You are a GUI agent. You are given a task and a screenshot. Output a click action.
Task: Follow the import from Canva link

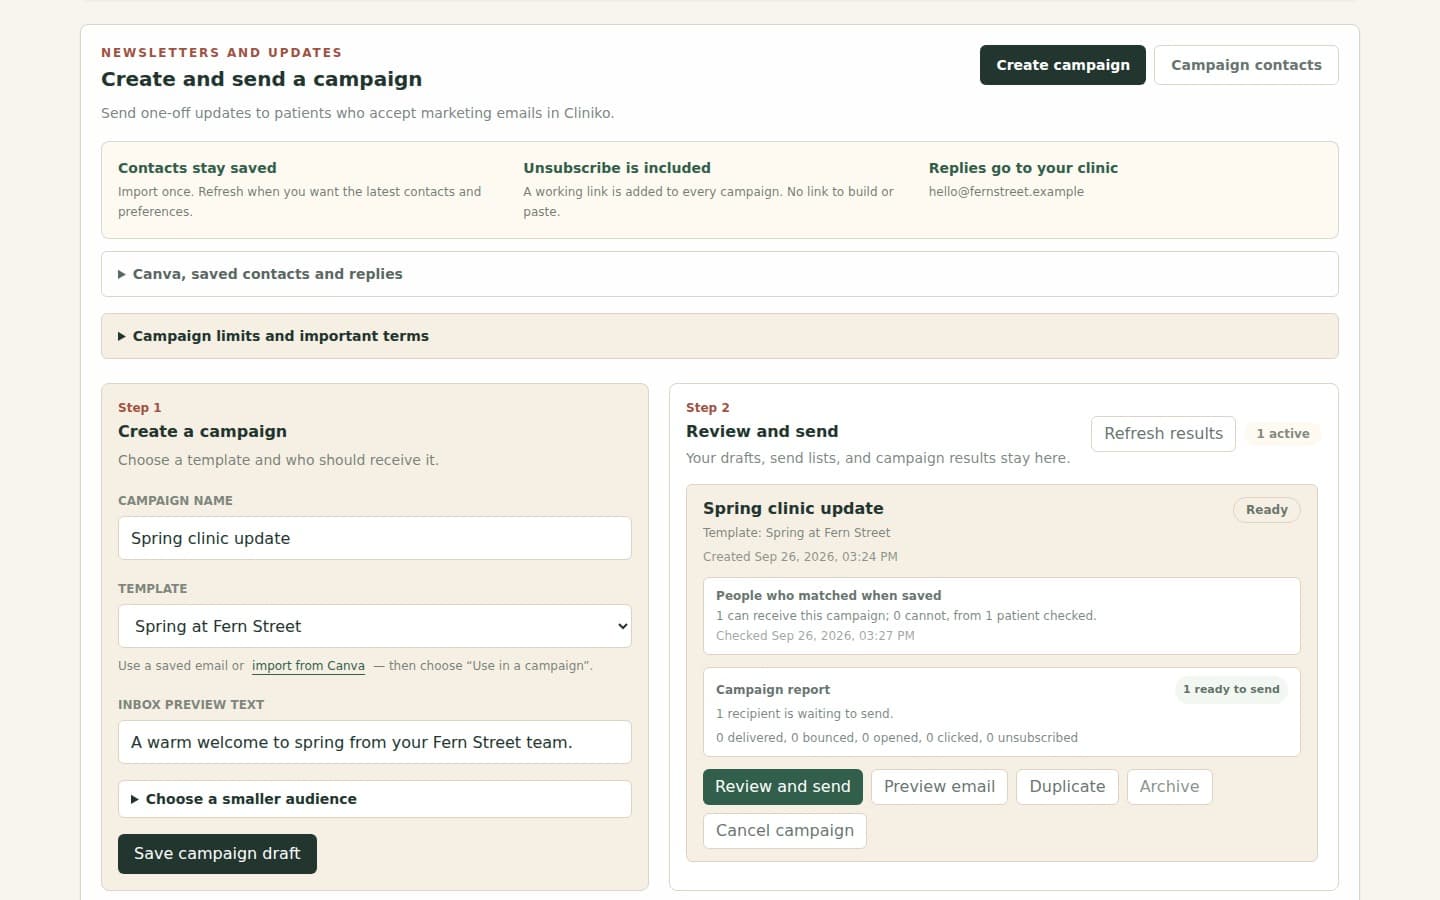click(x=308, y=666)
